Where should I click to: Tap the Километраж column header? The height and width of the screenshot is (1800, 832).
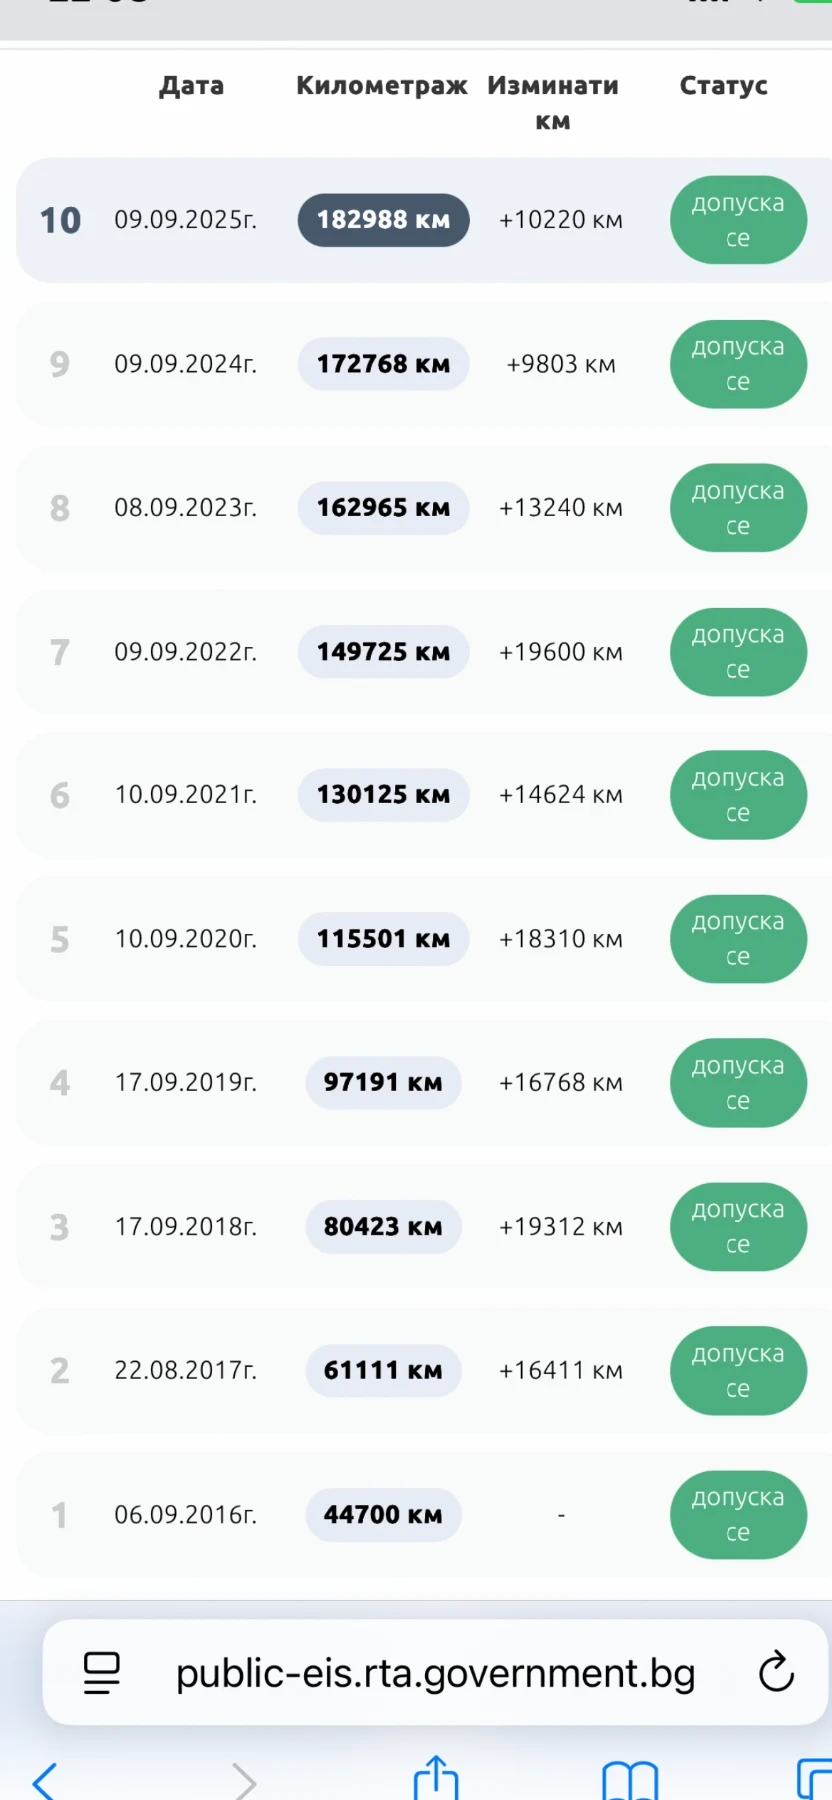381,86
